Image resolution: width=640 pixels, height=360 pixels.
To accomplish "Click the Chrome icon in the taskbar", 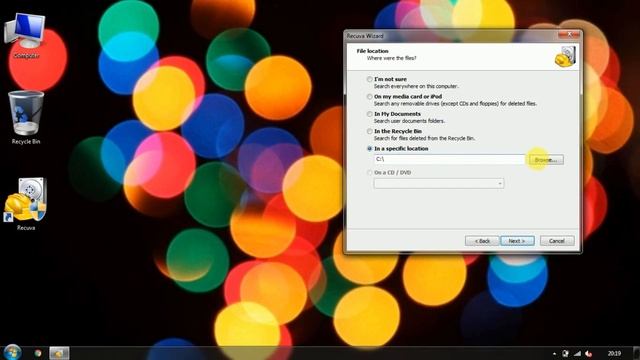I will 38,353.
